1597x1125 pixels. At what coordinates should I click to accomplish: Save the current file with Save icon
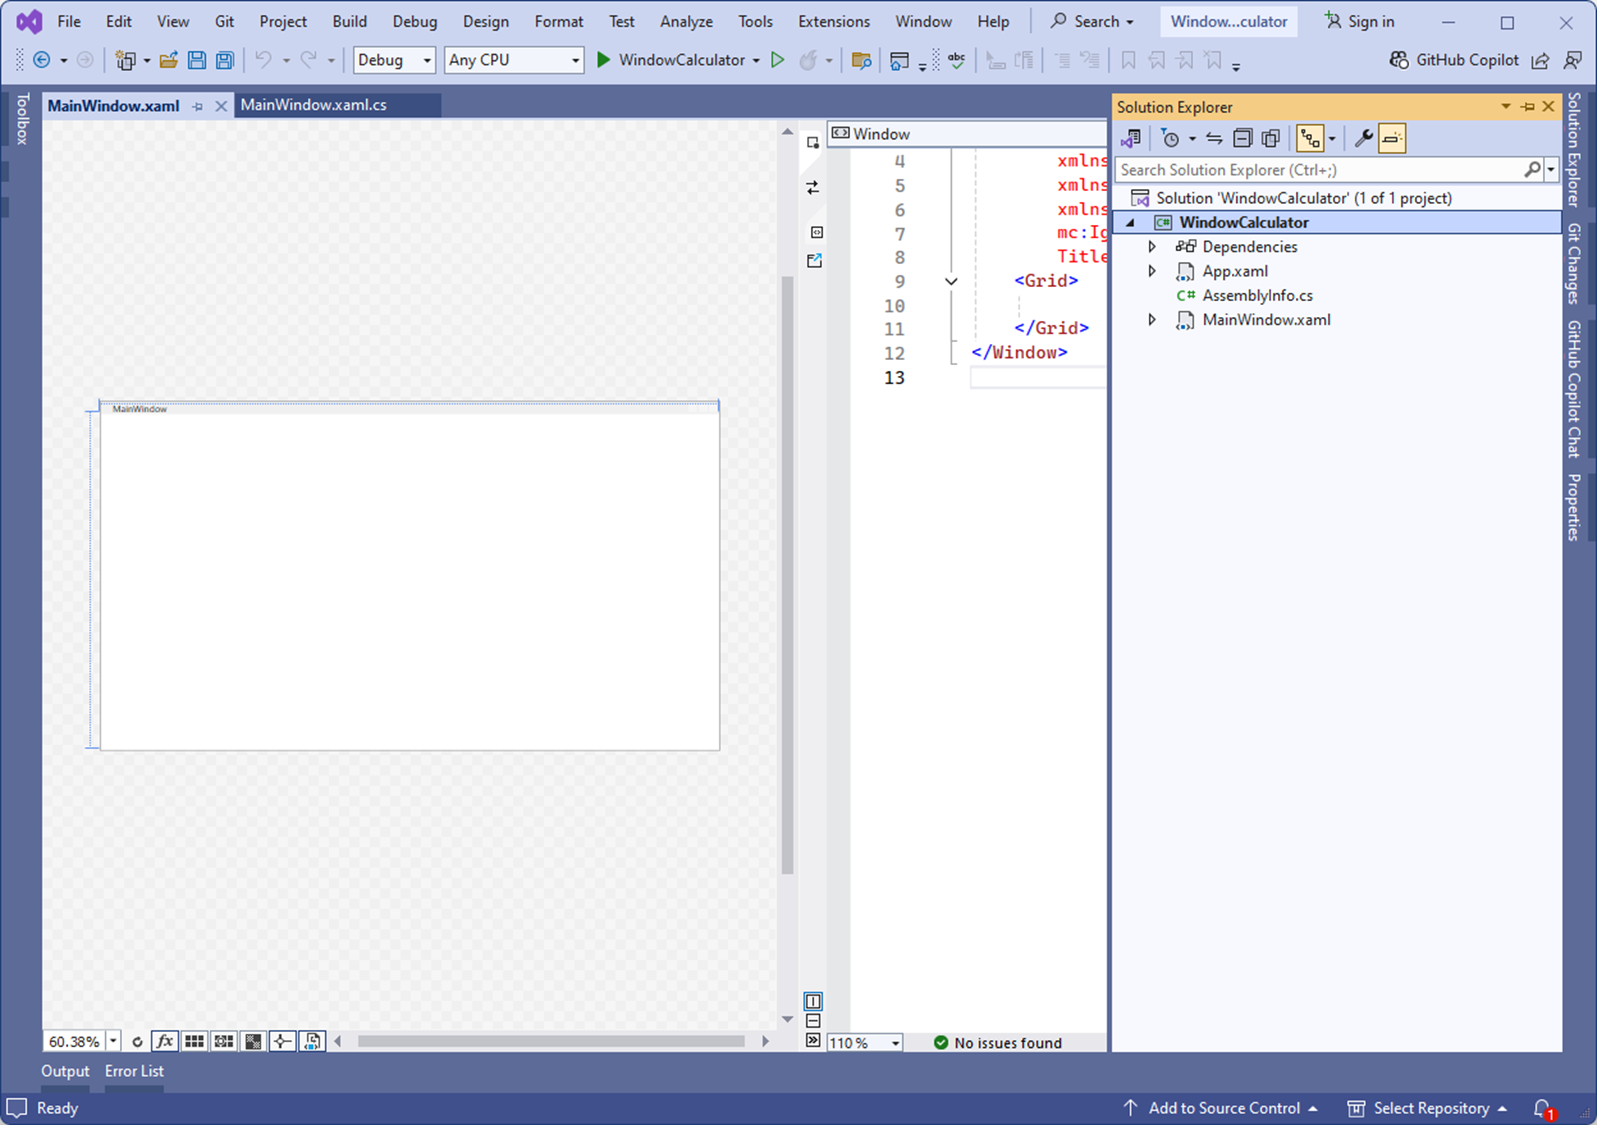click(197, 60)
